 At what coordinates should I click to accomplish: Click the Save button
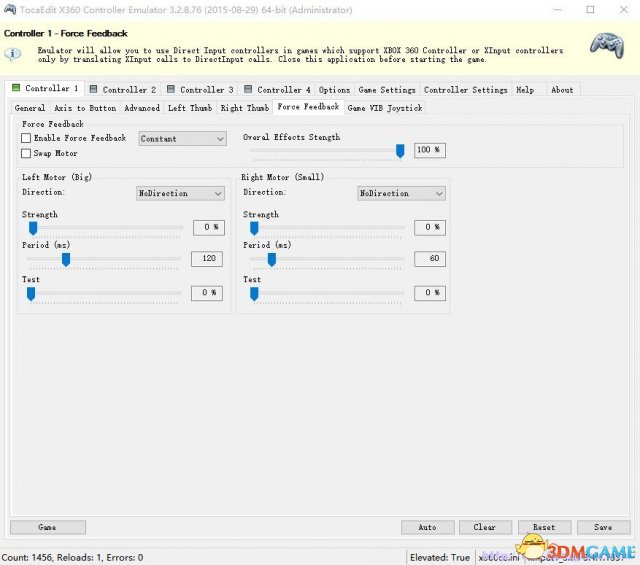[x=603, y=527]
